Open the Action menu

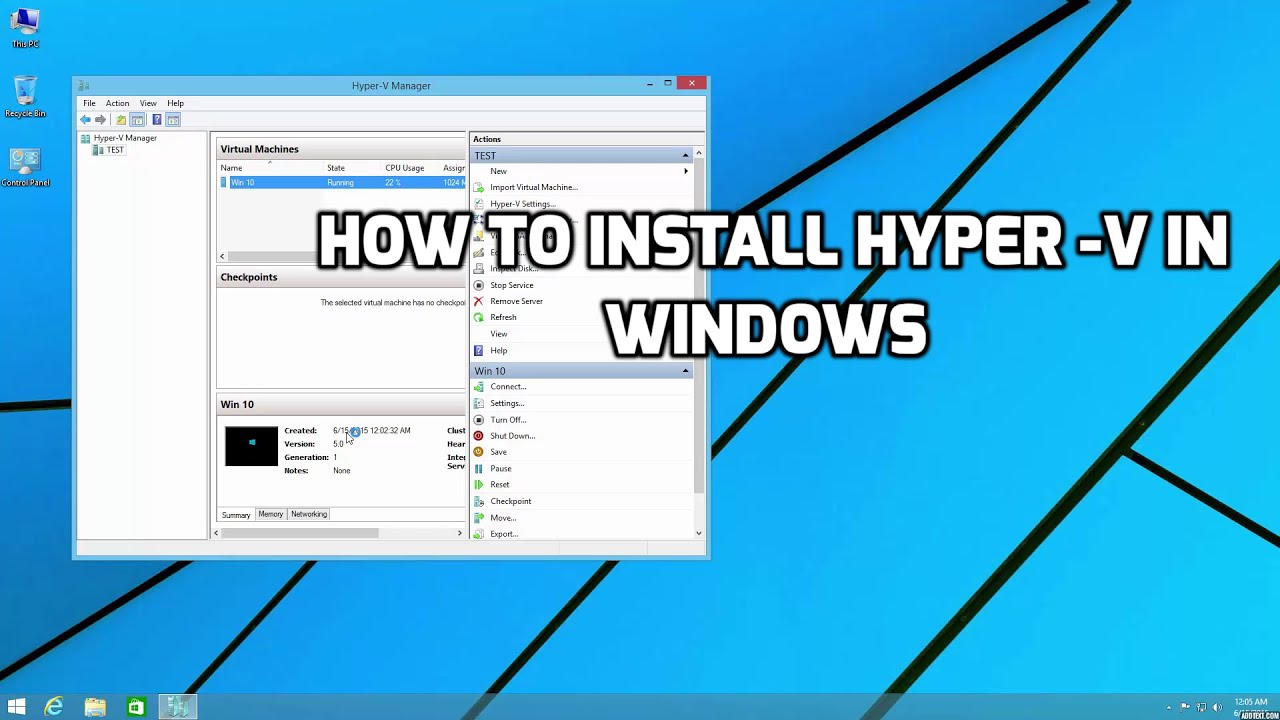117,103
